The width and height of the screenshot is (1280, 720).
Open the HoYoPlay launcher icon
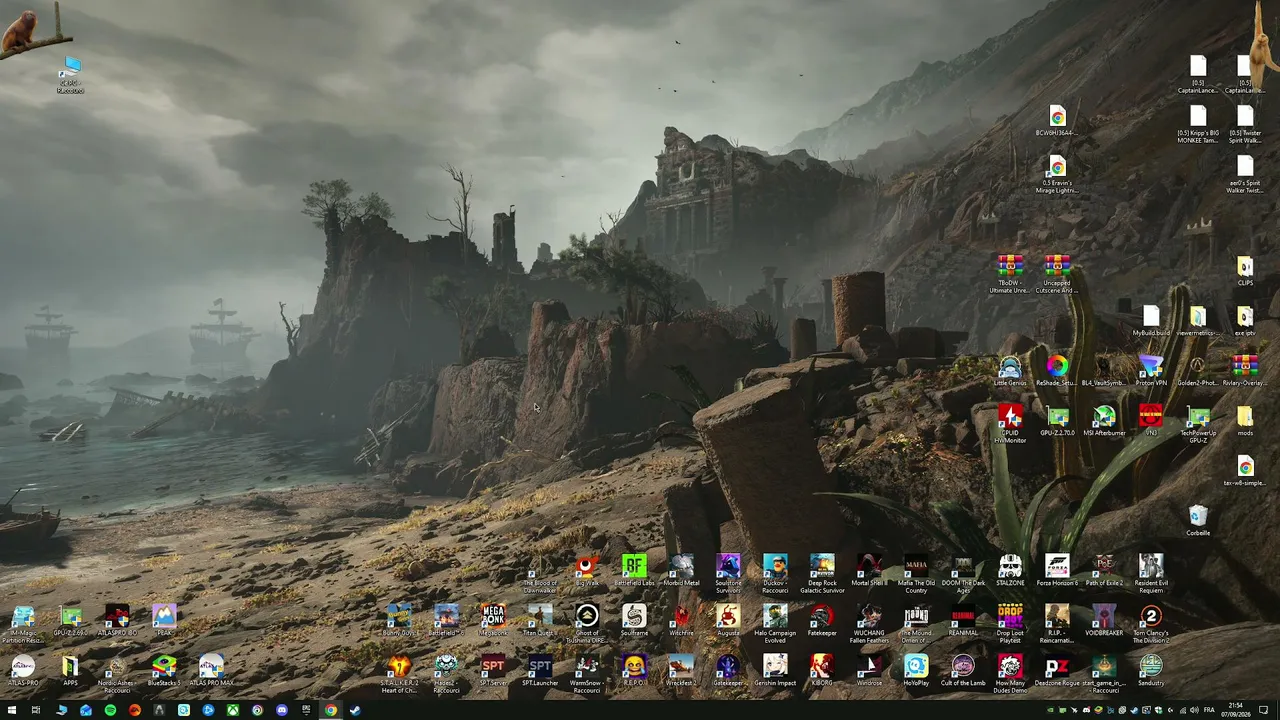click(x=916, y=671)
